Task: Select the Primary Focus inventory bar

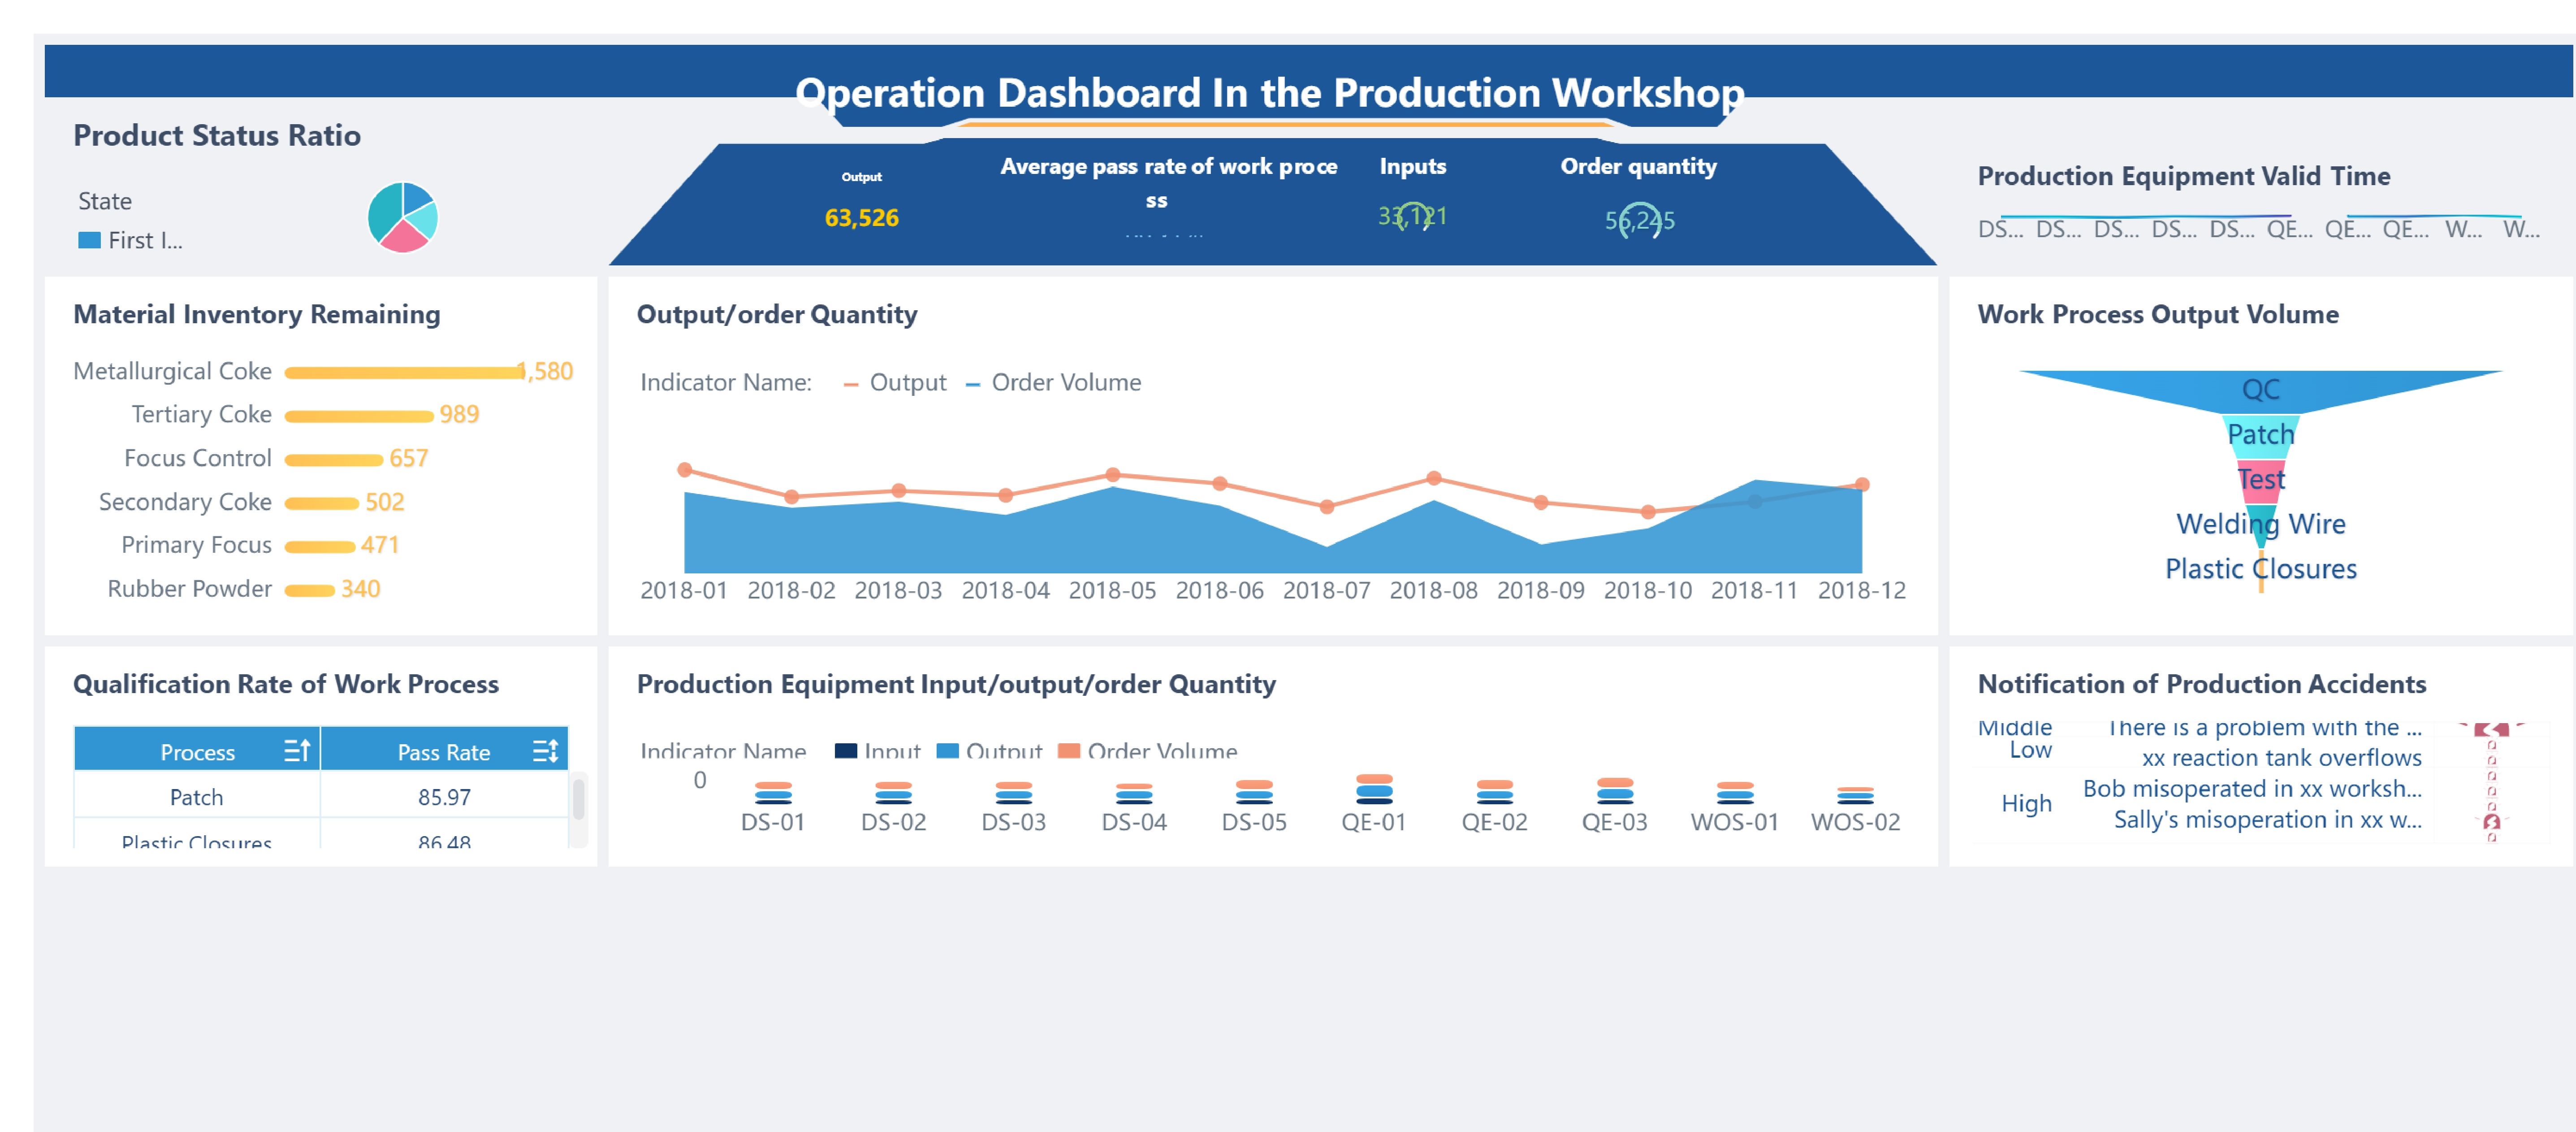Action: click(x=320, y=547)
